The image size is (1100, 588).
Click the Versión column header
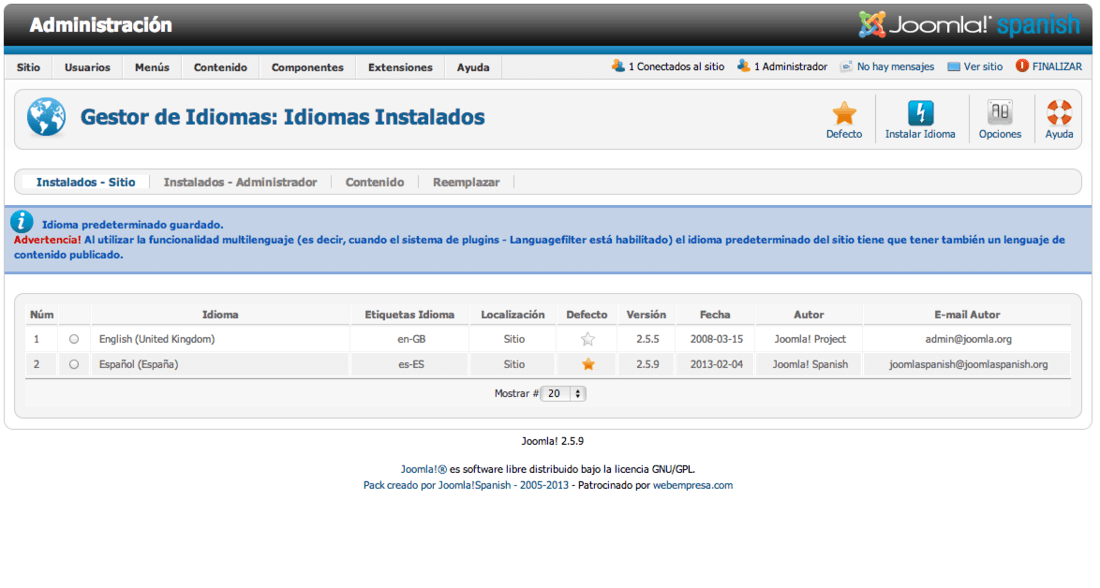pyautogui.click(x=646, y=314)
